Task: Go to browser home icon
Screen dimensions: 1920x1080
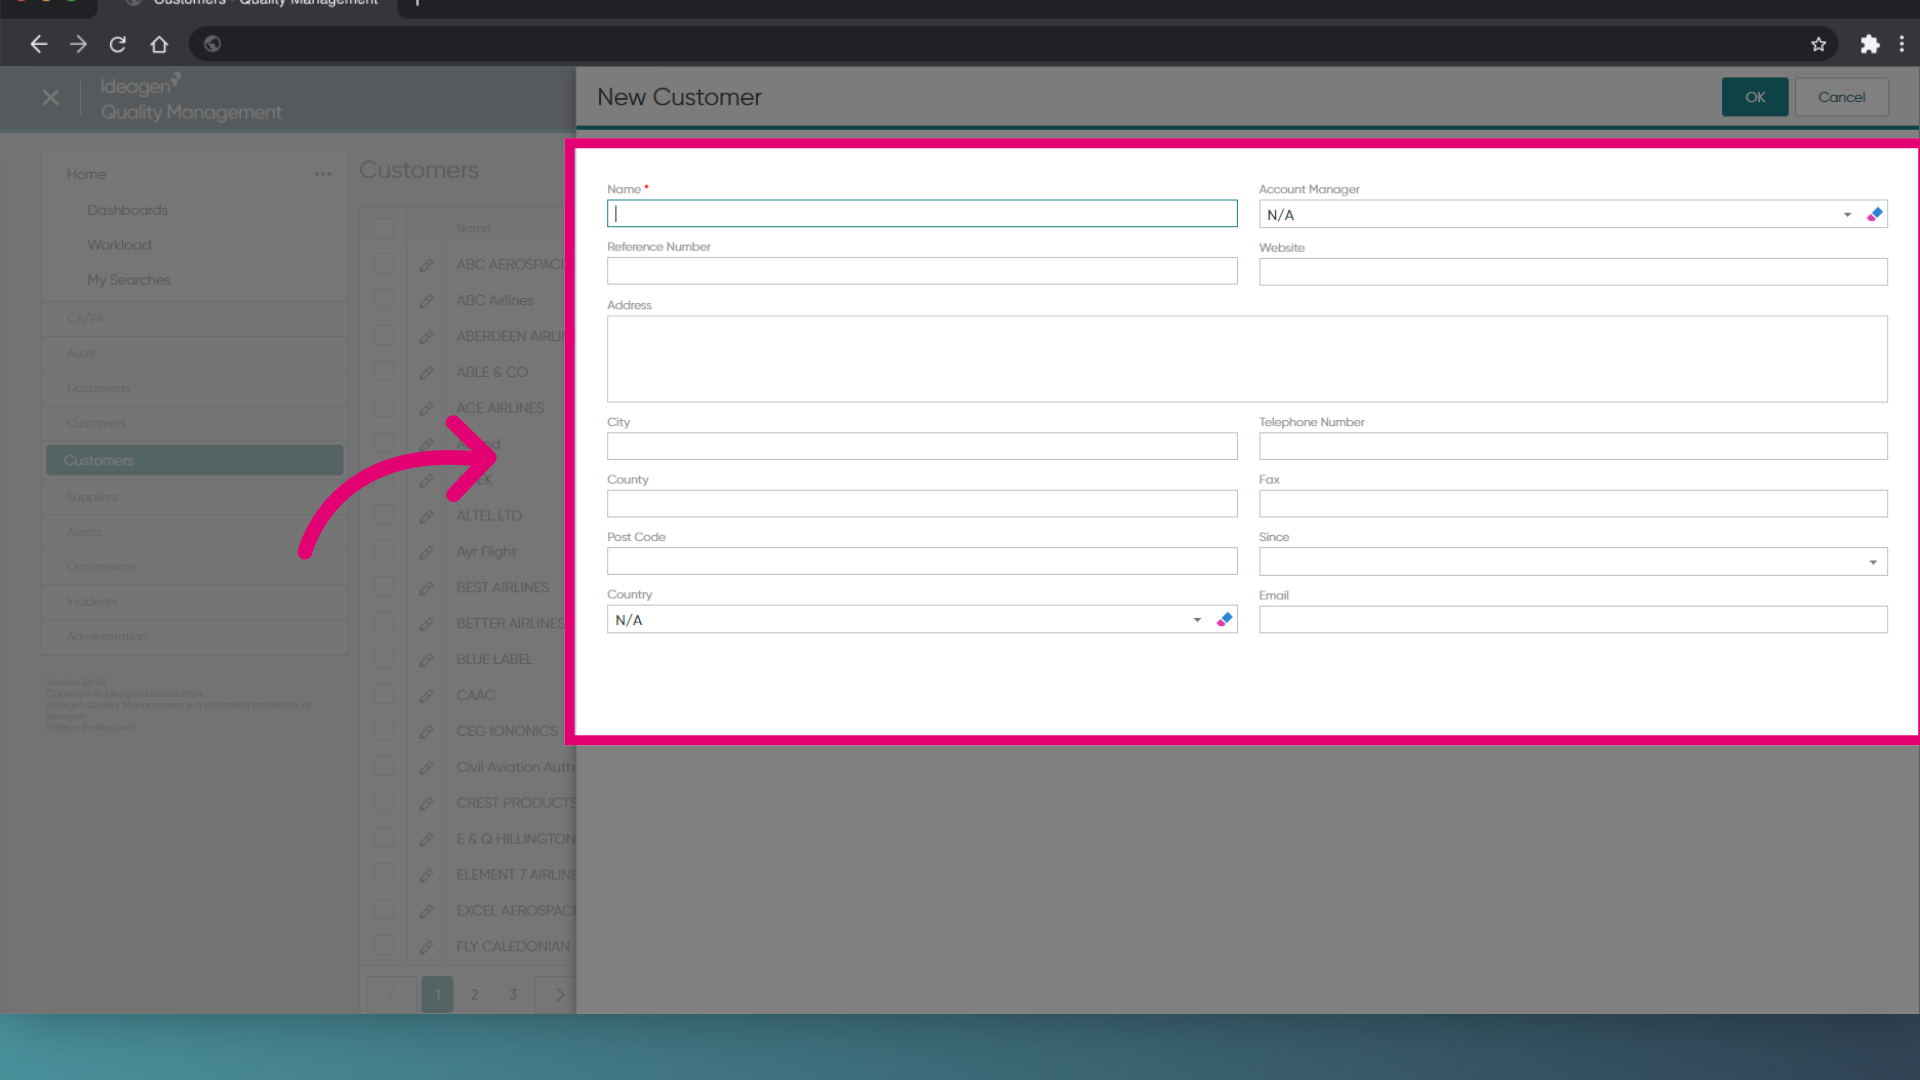Action: click(x=159, y=44)
